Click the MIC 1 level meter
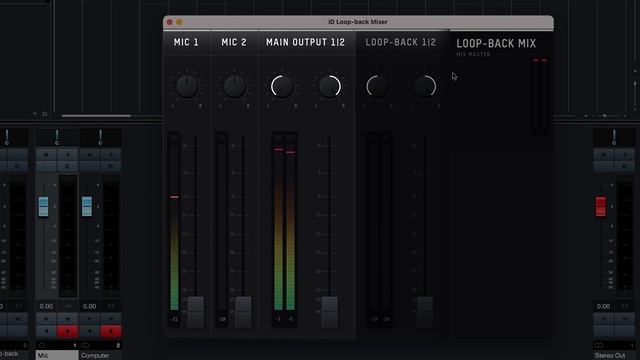 click(174, 229)
